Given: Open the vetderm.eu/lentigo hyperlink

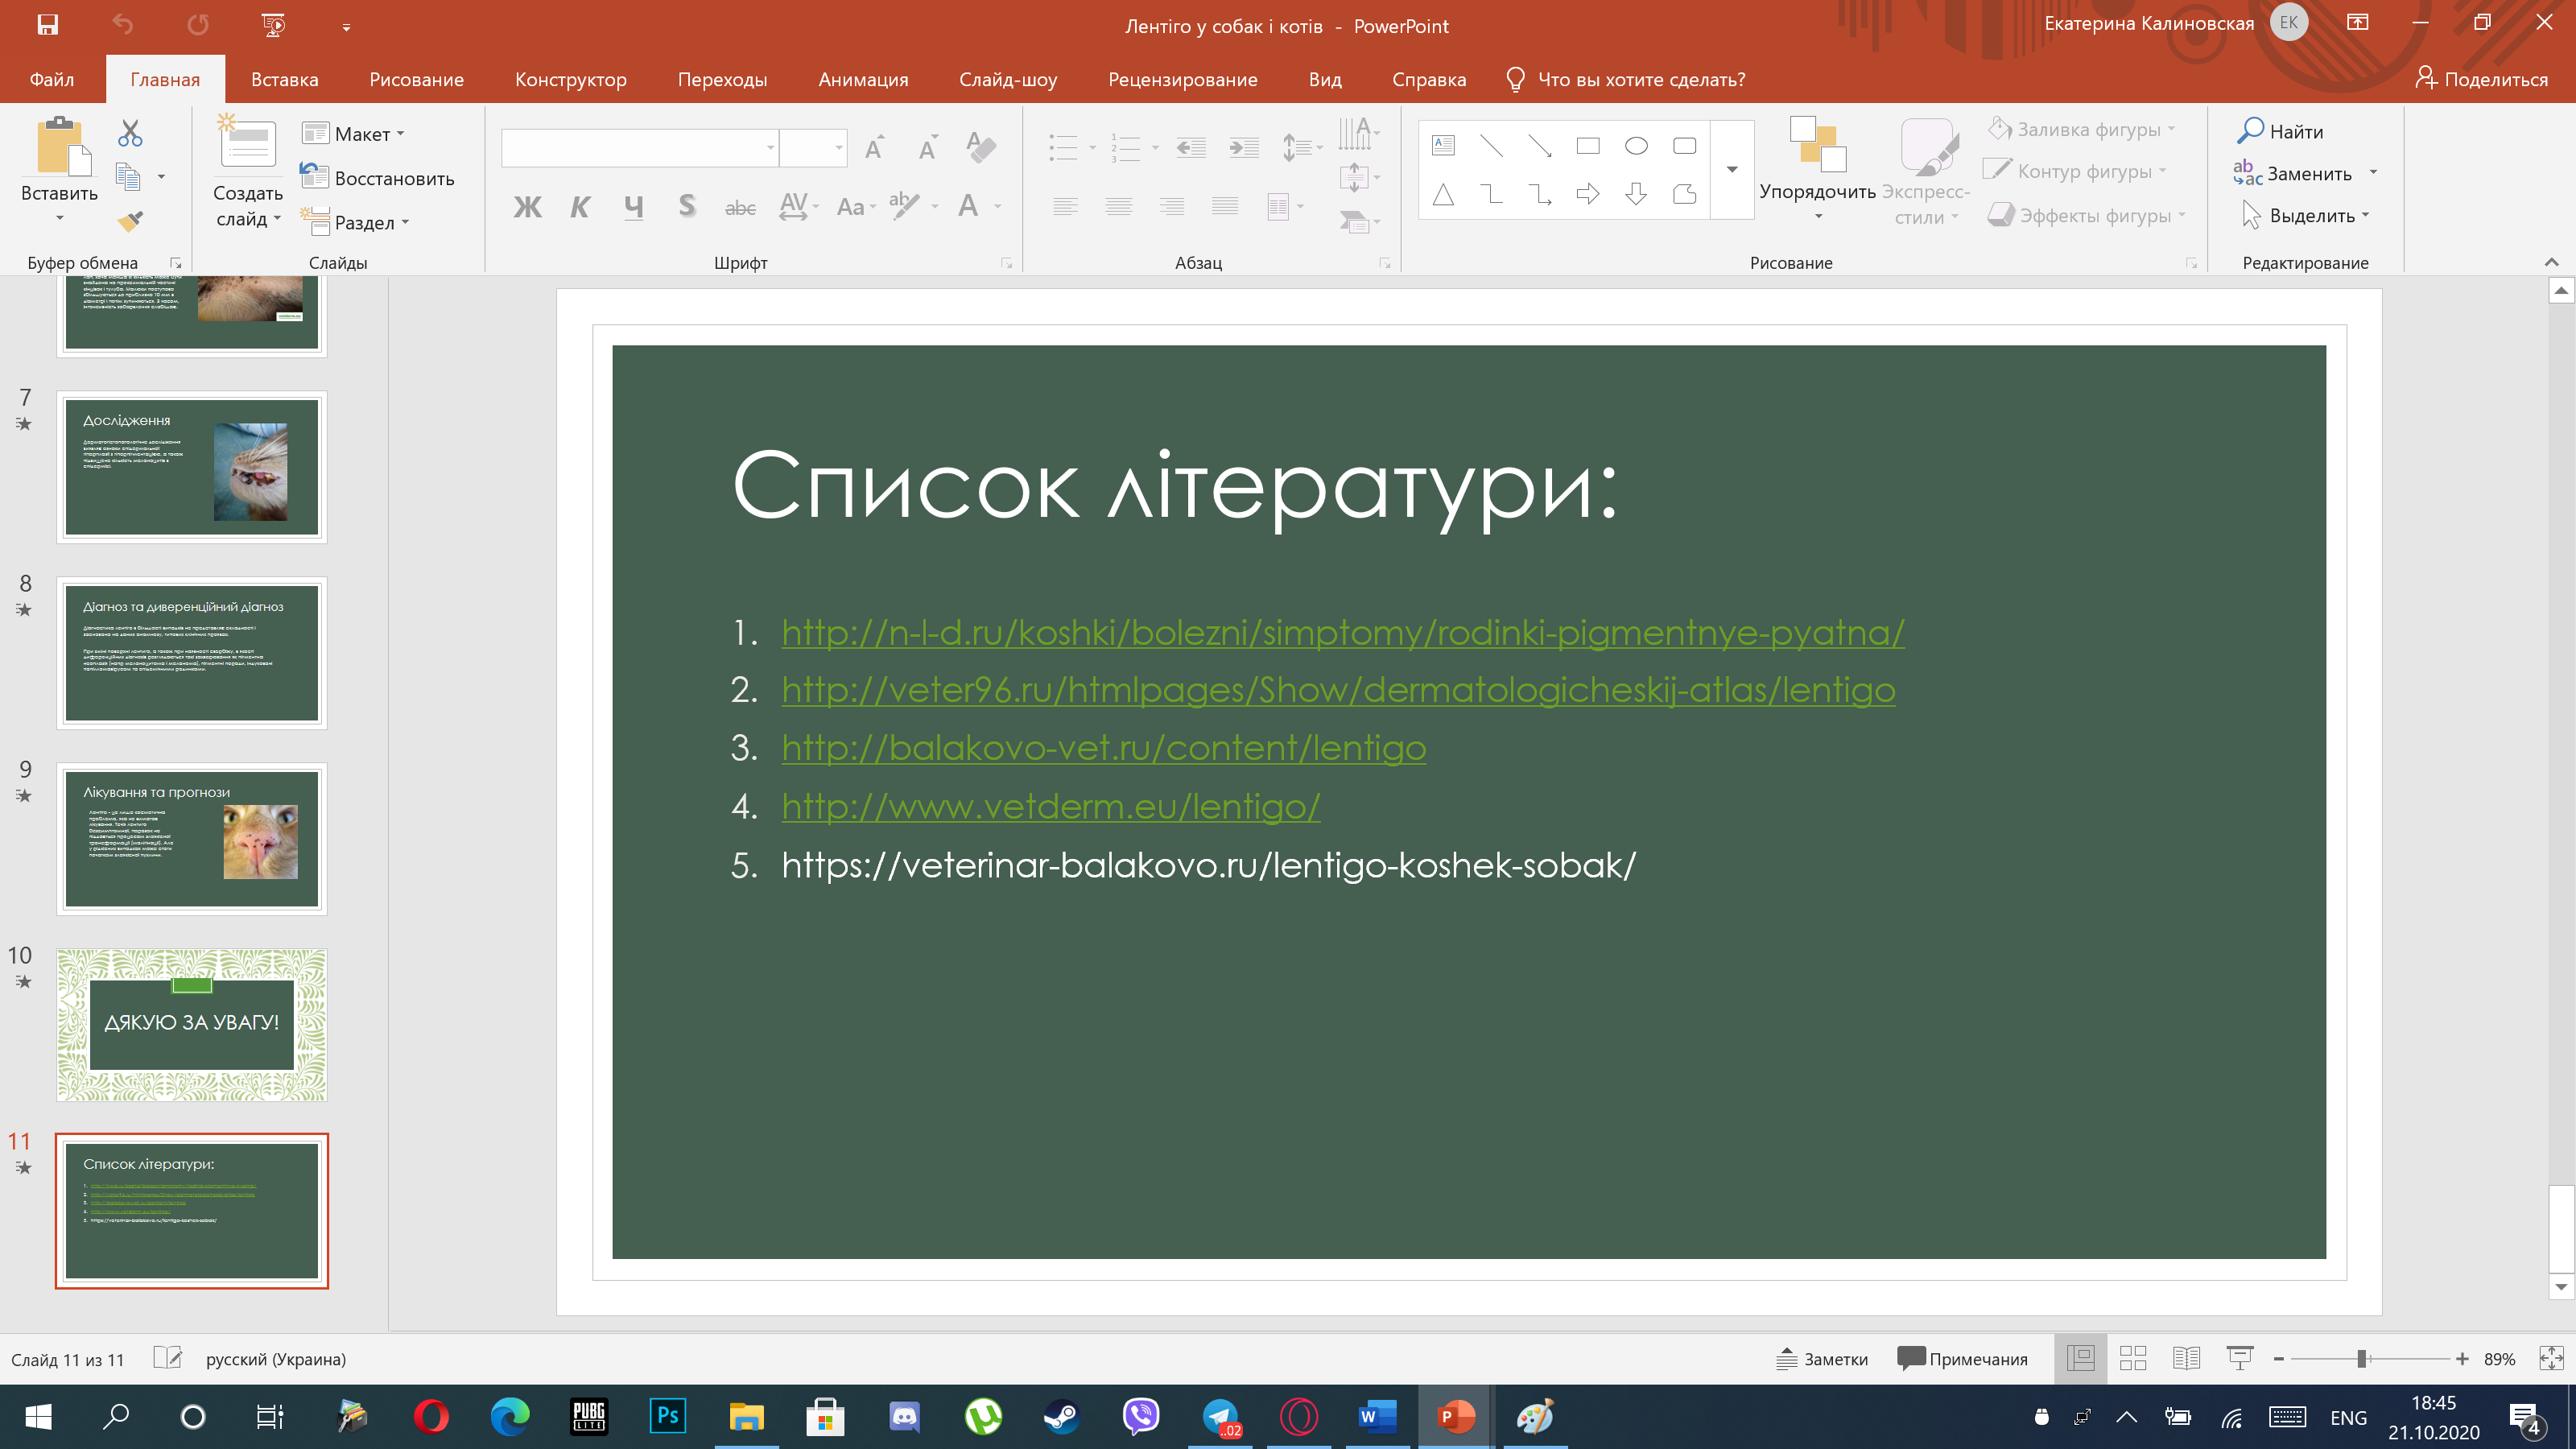Looking at the screenshot, I should (x=1051, y=806).
